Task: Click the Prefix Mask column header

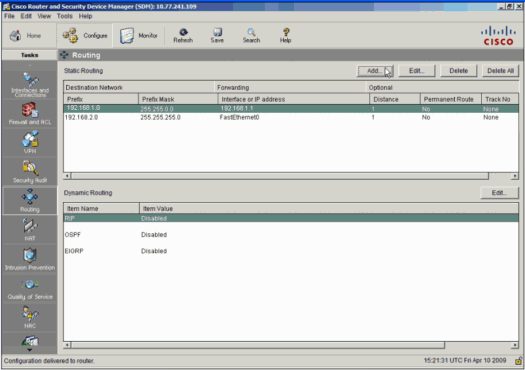Action: click(178, 99)
